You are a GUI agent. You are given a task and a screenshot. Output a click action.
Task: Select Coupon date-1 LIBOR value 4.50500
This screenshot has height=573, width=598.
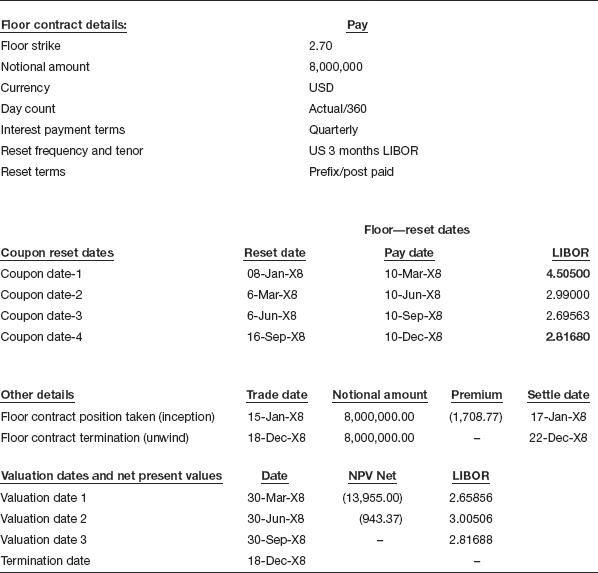click(x=568, y=274)
